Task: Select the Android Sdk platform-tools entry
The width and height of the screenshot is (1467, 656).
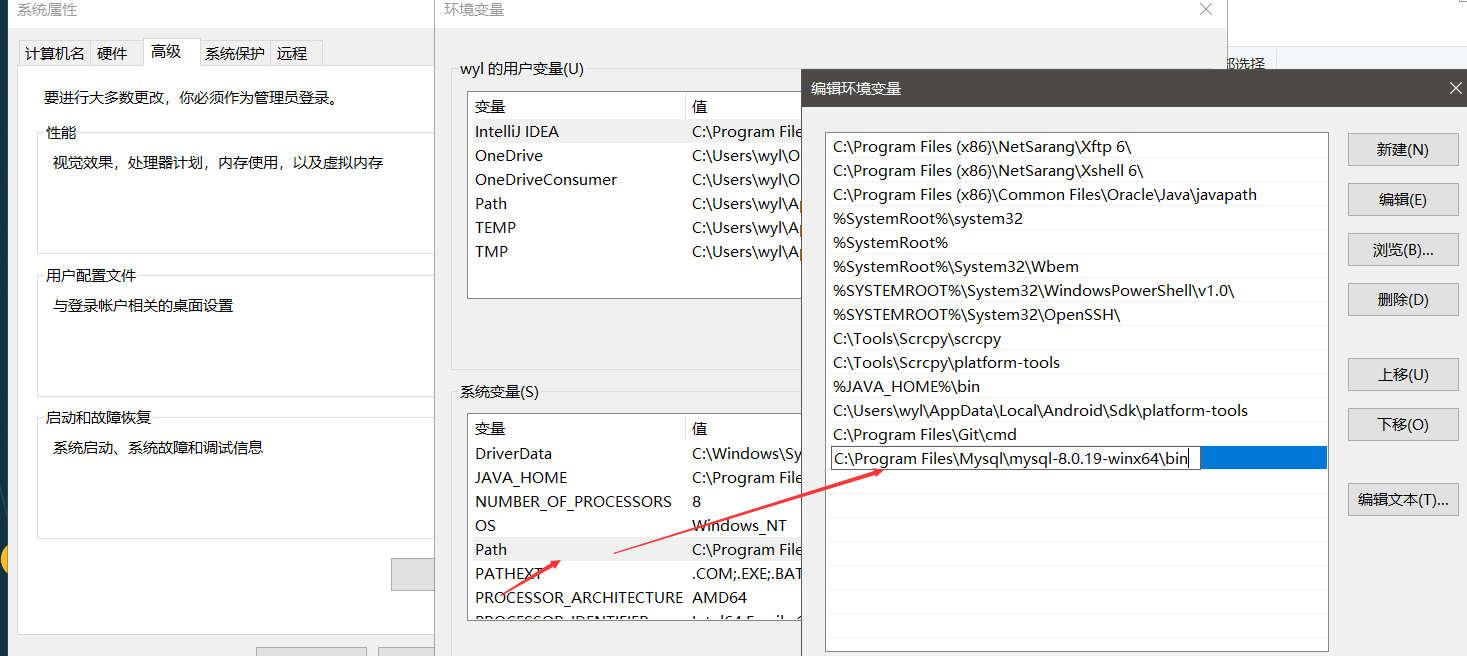Action: coord(1078,410)
